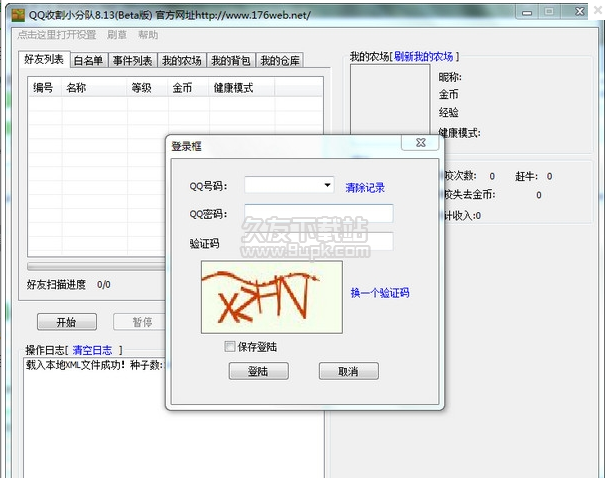Click the 刷新我的农场 link

tap(424, 57)
